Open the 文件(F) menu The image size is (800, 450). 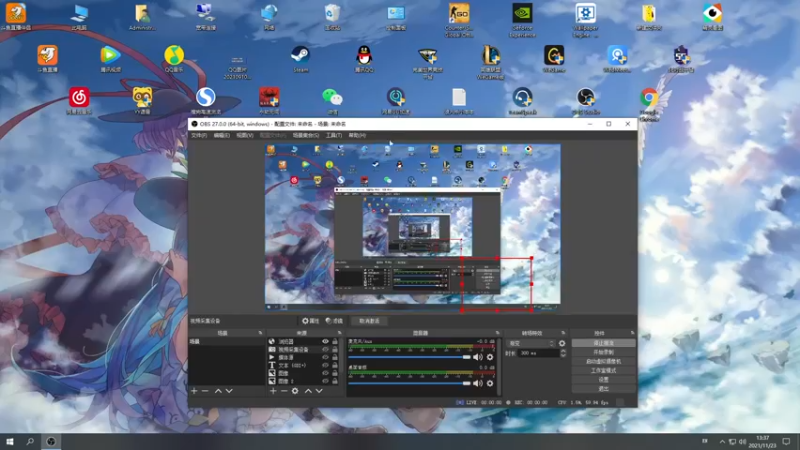coord(198,135)
